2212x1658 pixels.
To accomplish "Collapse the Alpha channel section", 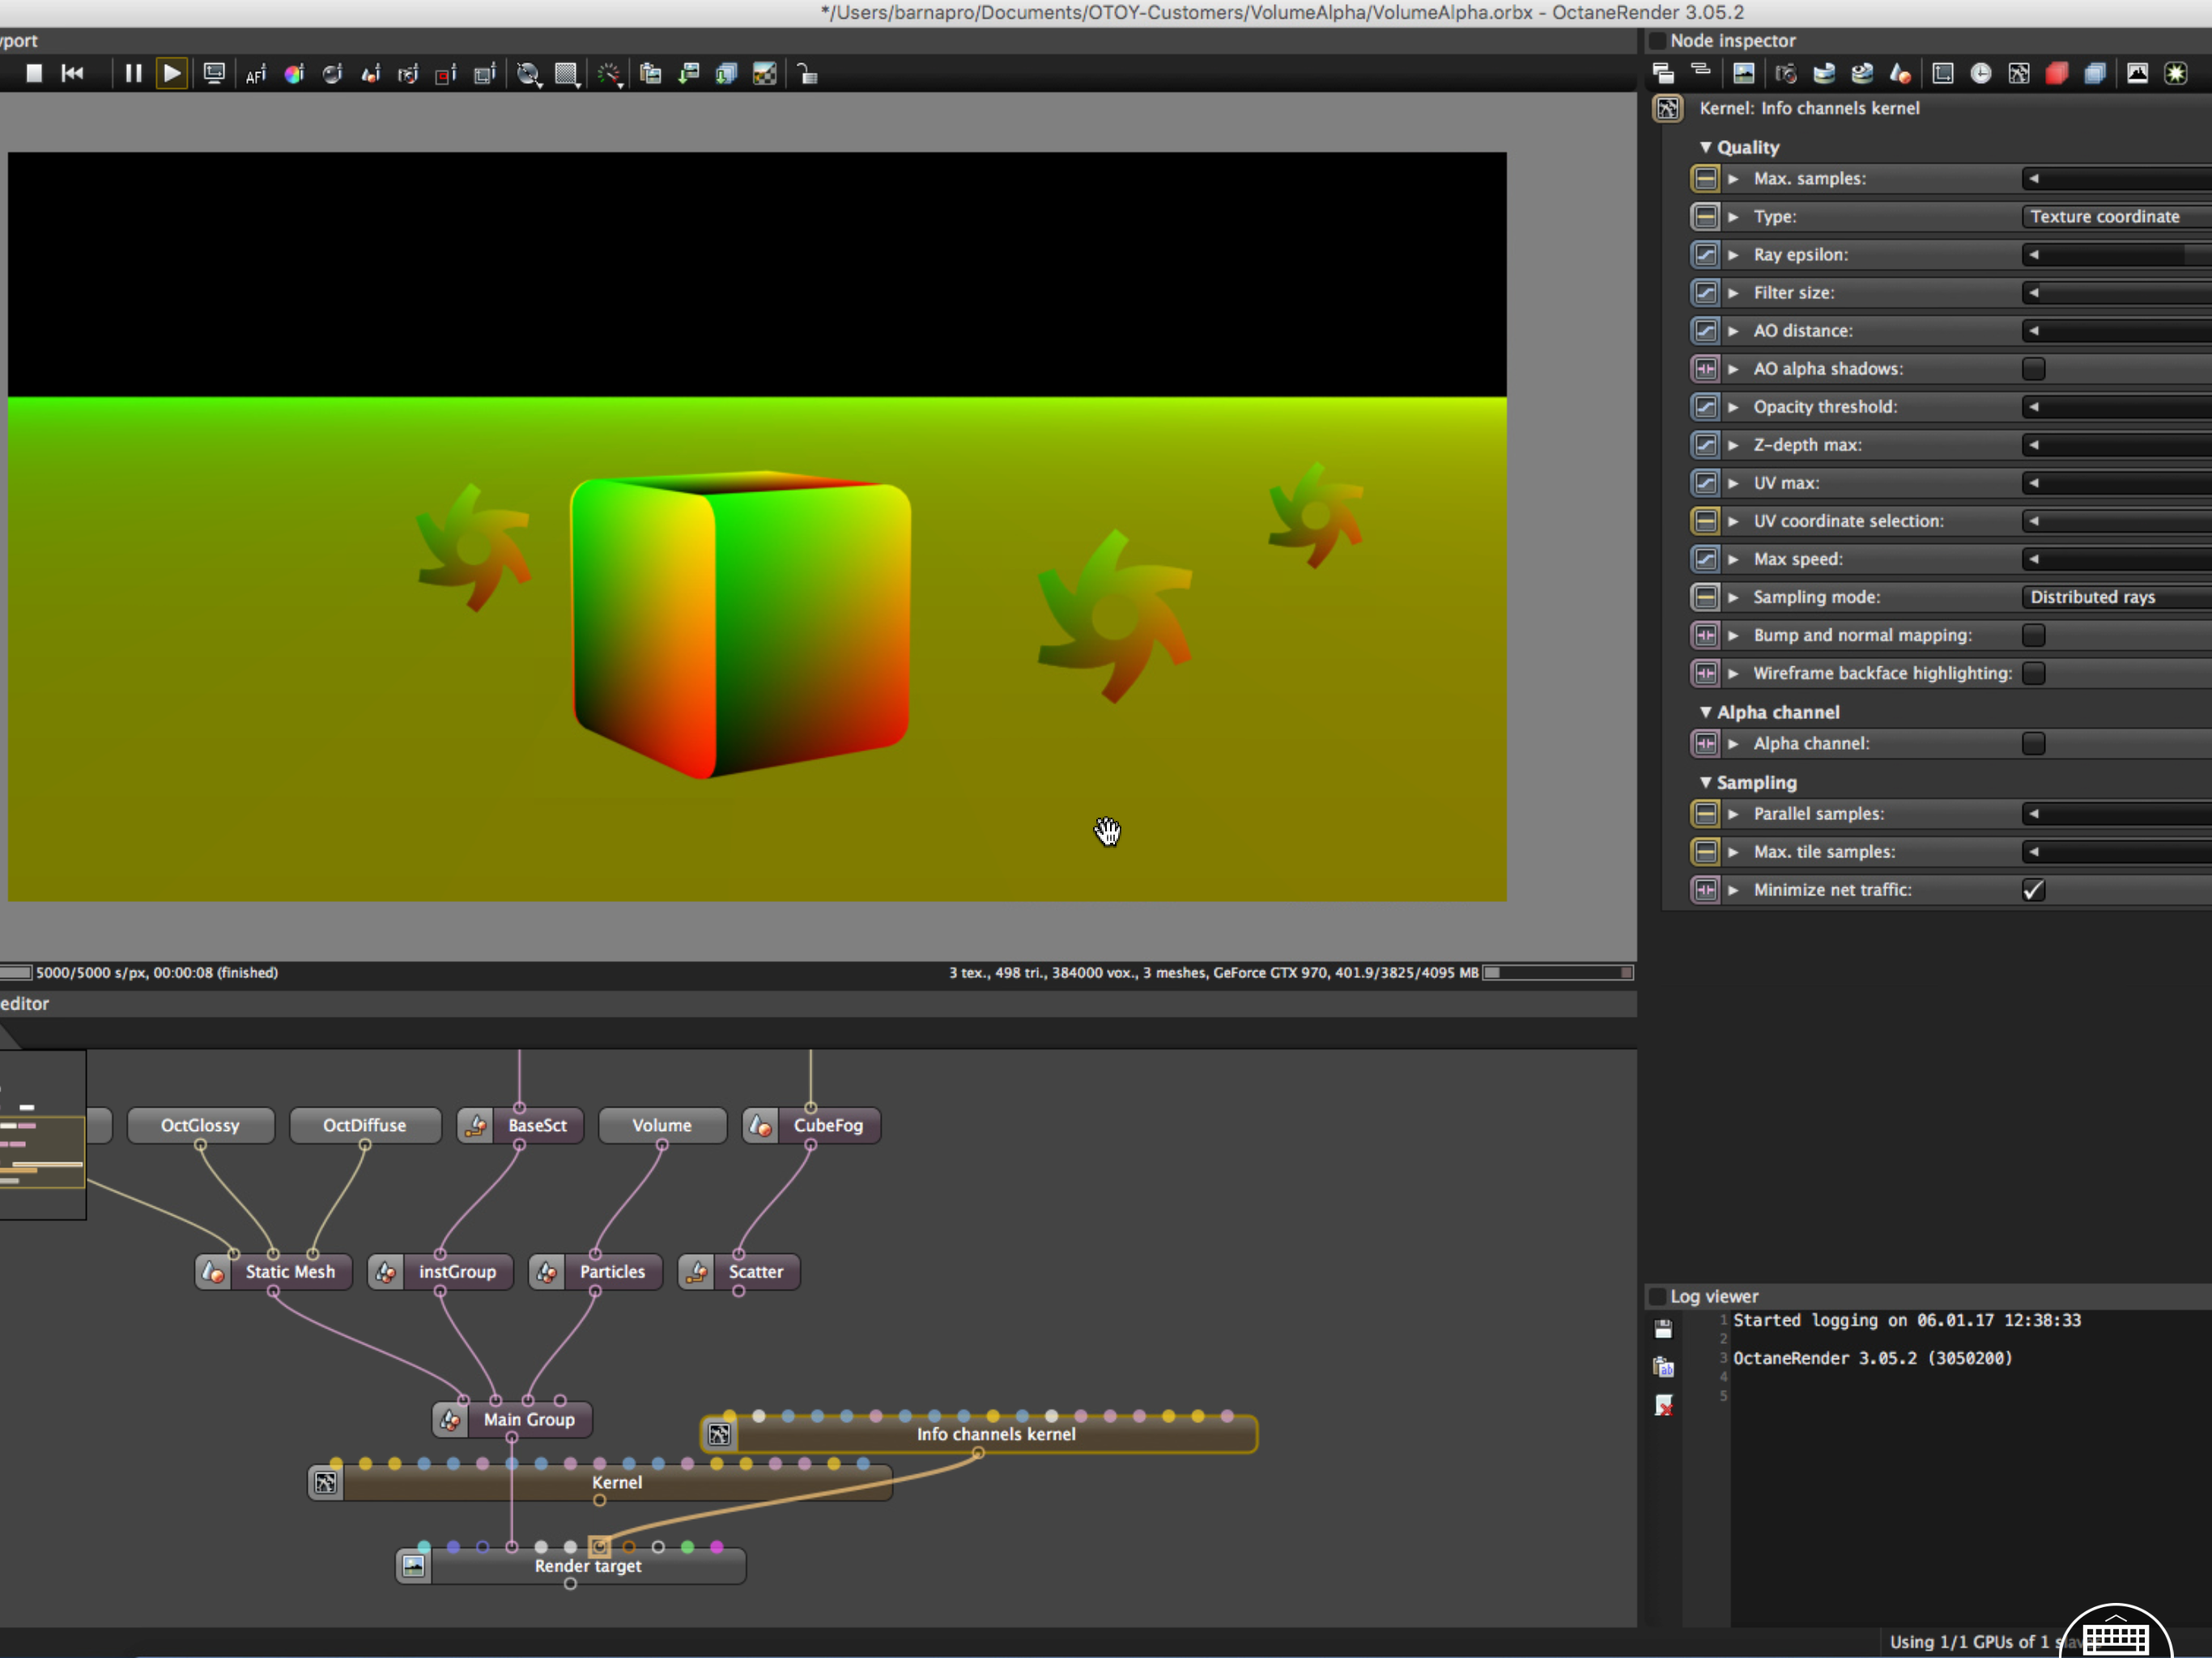I will (x=1706, y=712).
